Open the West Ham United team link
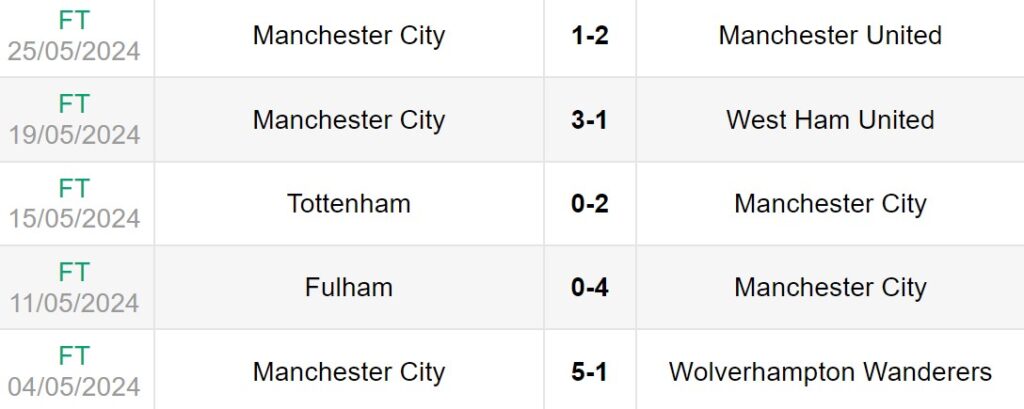Image resolution: width=1024 pixels, height=409 pixels. pos(830,120)
